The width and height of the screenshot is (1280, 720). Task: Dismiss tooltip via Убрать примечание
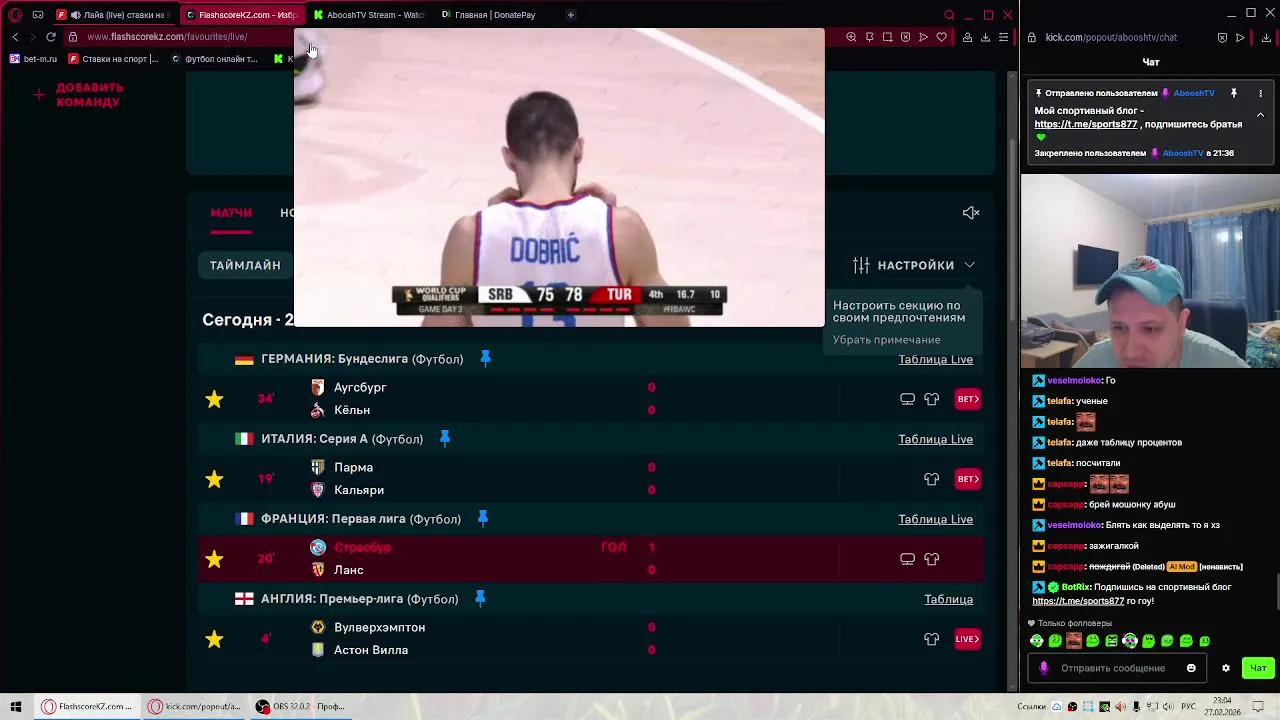point(886,340)
